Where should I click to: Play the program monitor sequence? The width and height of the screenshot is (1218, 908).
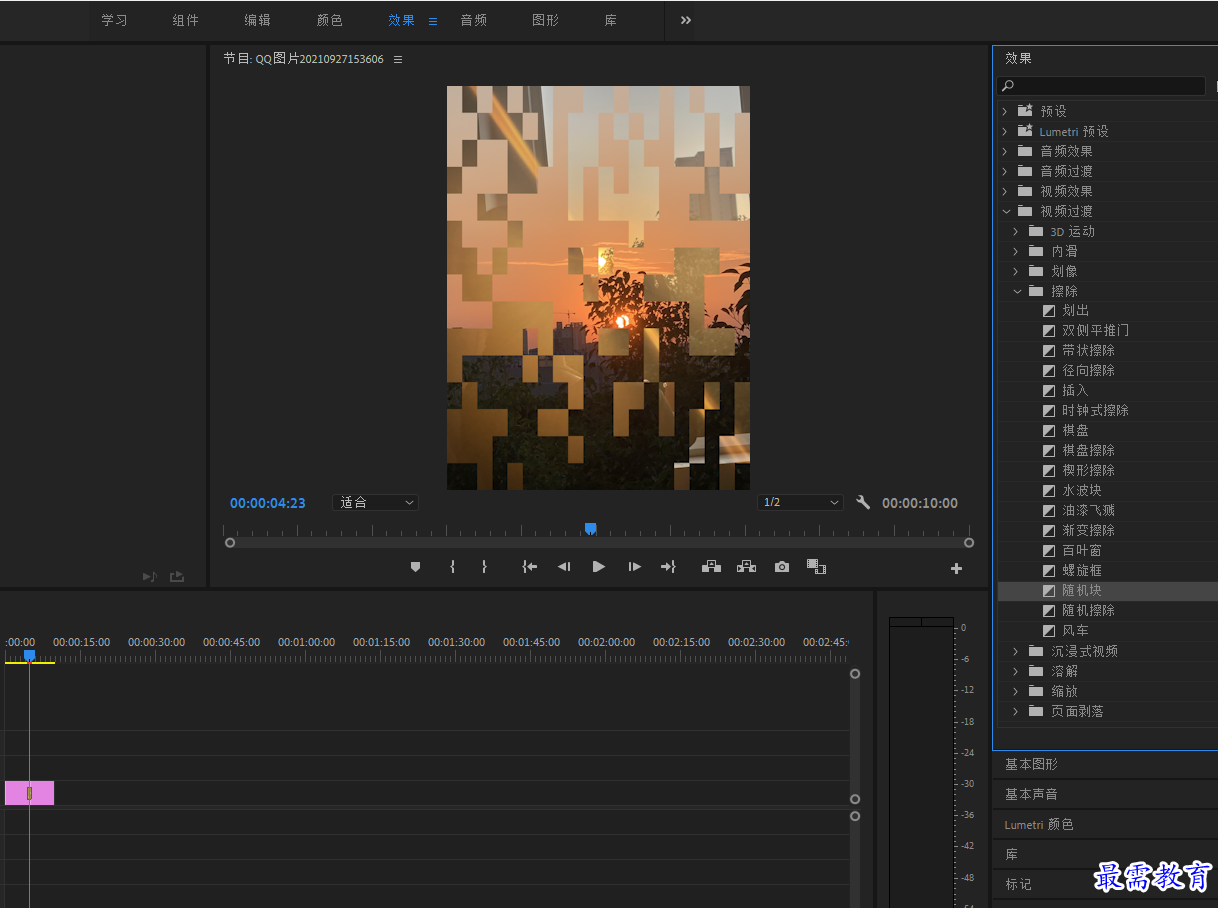click(599, 567)
